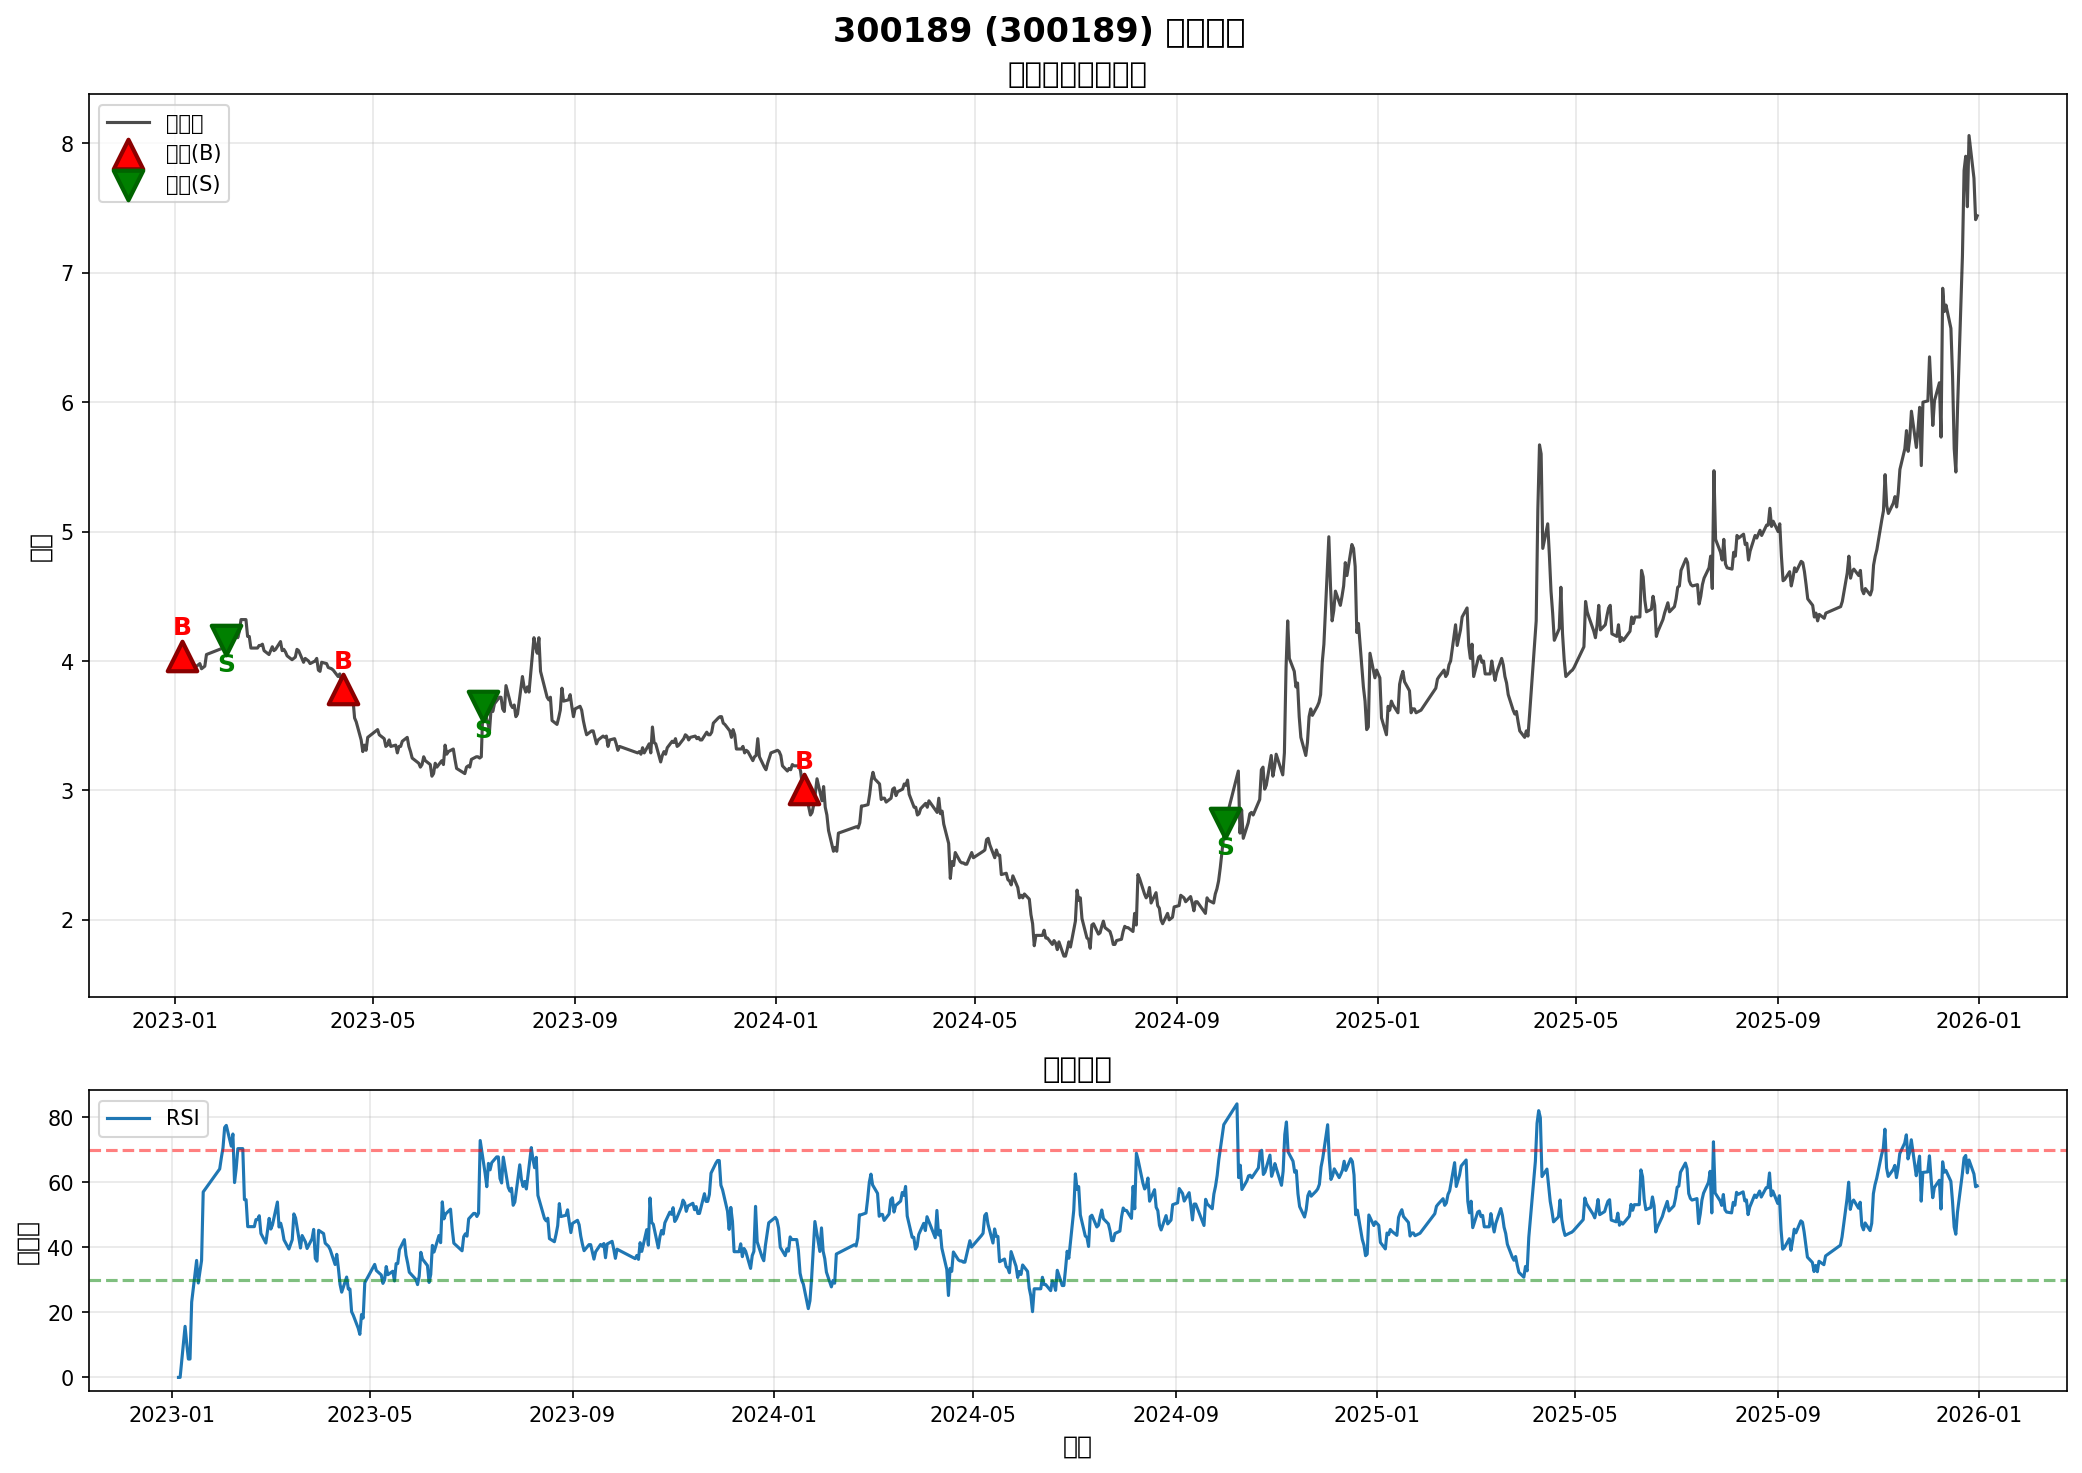This screenshot has width=2082, height=1473.
Task: Select the red buy triangle near 2023-04
Action: [343, 690]
